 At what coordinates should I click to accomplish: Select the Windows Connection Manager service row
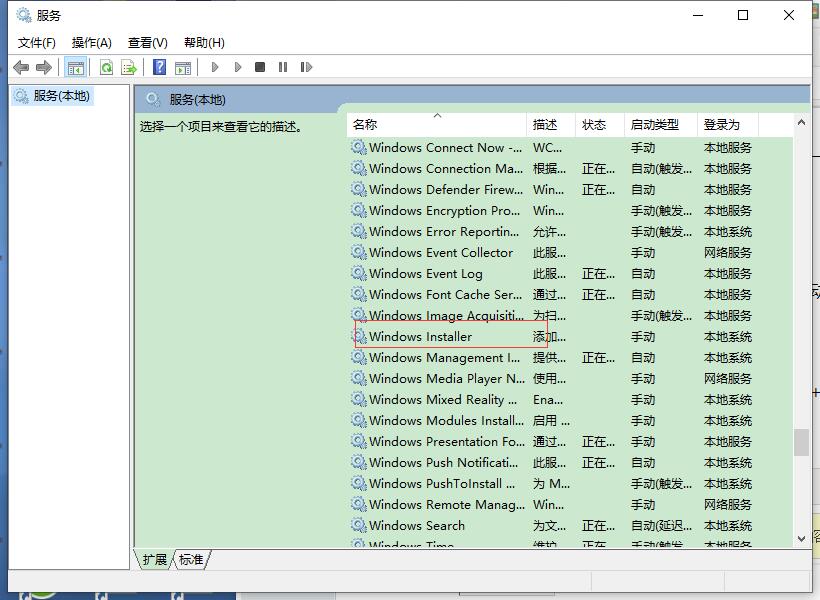coord(570,169)
